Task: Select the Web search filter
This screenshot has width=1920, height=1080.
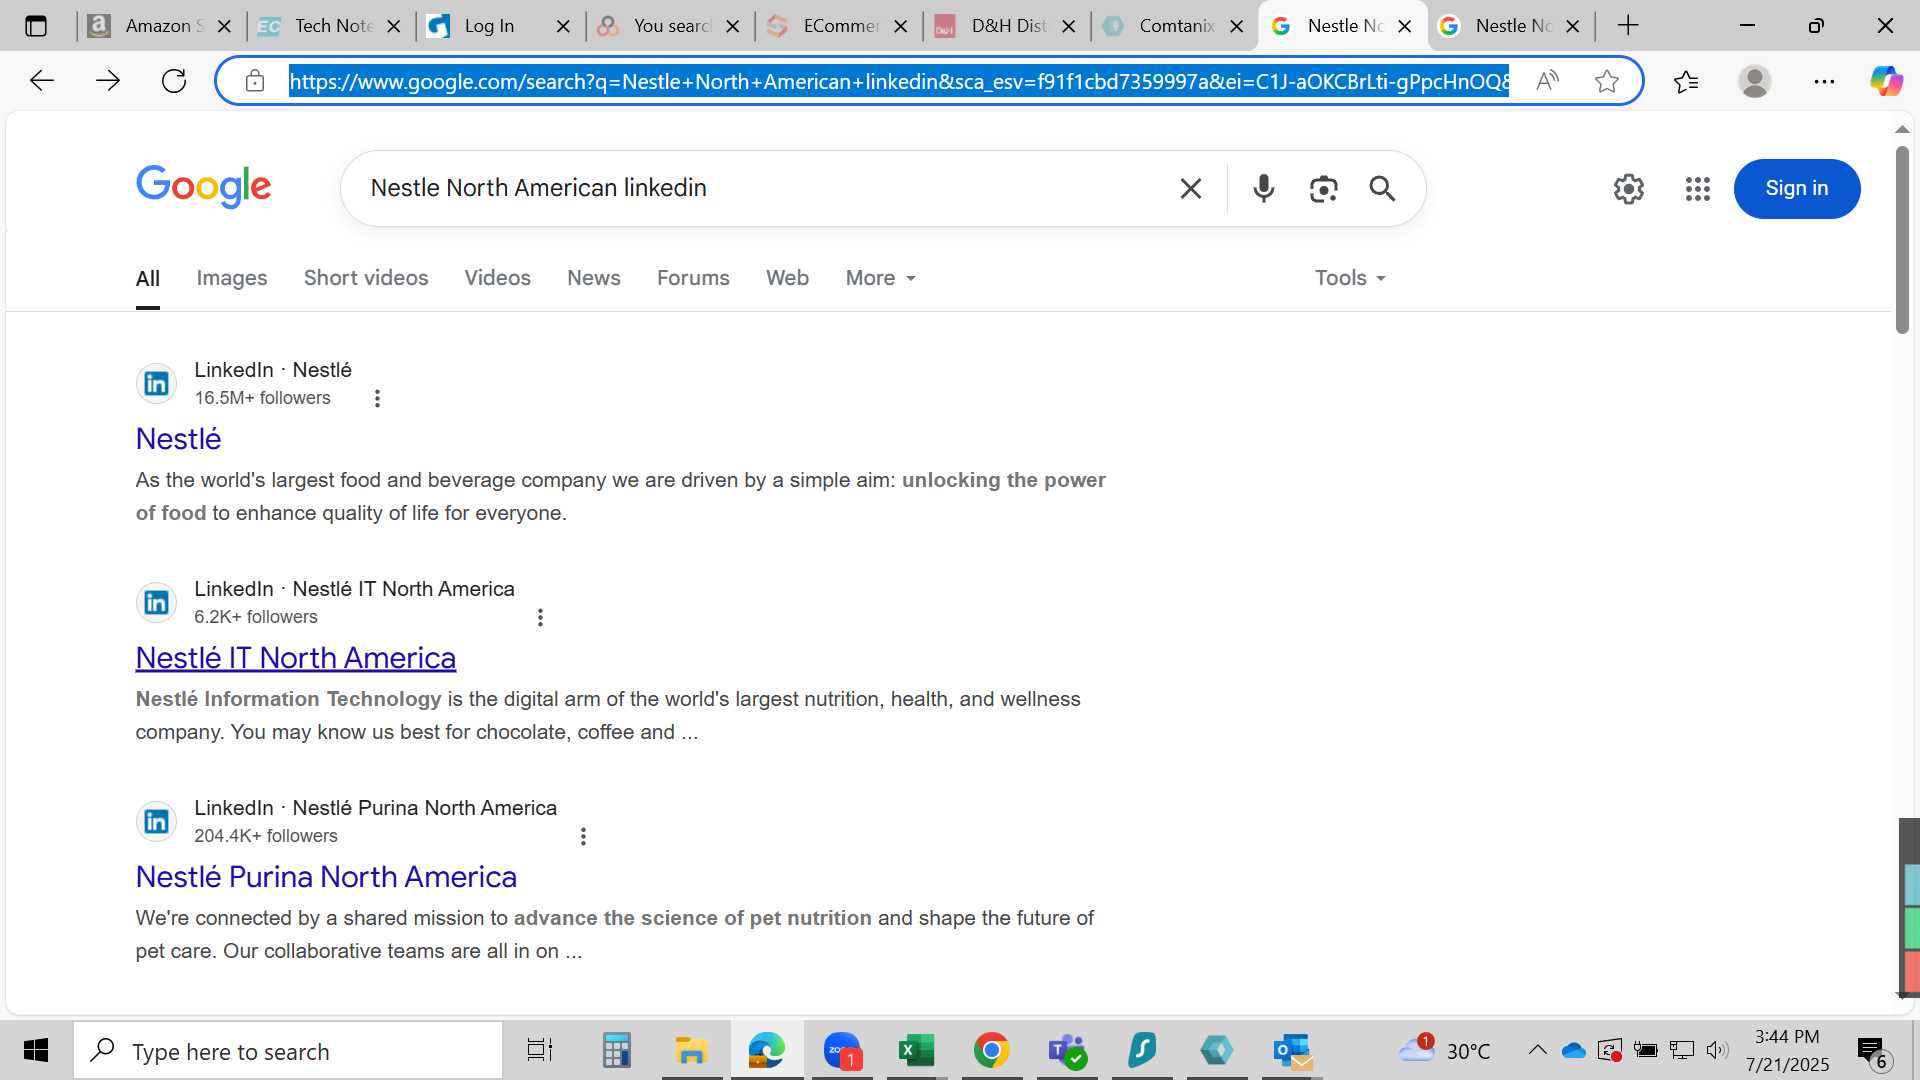Action: (x=787, y=278)
